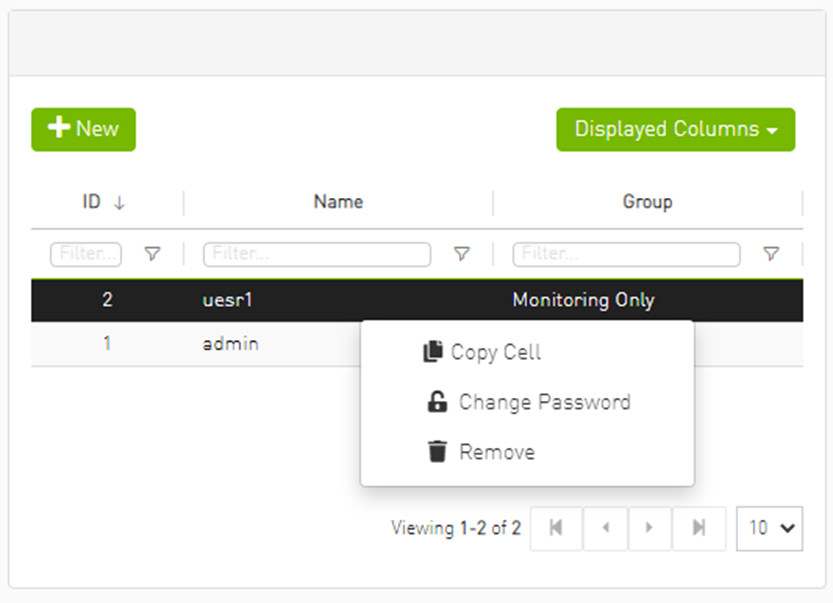Viewport: 833px width, 603px height.
Task: Click the Group column filter funnel icon
Action: tap(771, 254)
